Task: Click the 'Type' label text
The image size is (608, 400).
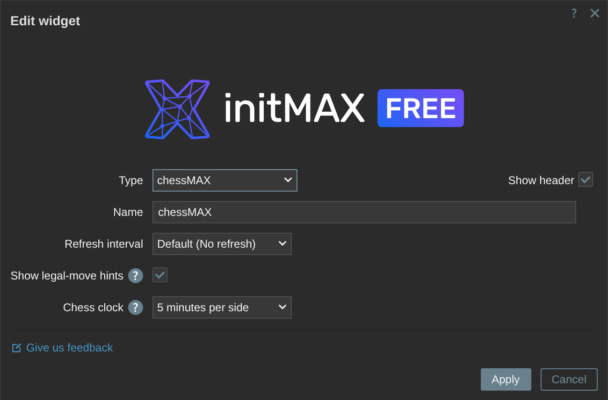Action: coord(131,181)
